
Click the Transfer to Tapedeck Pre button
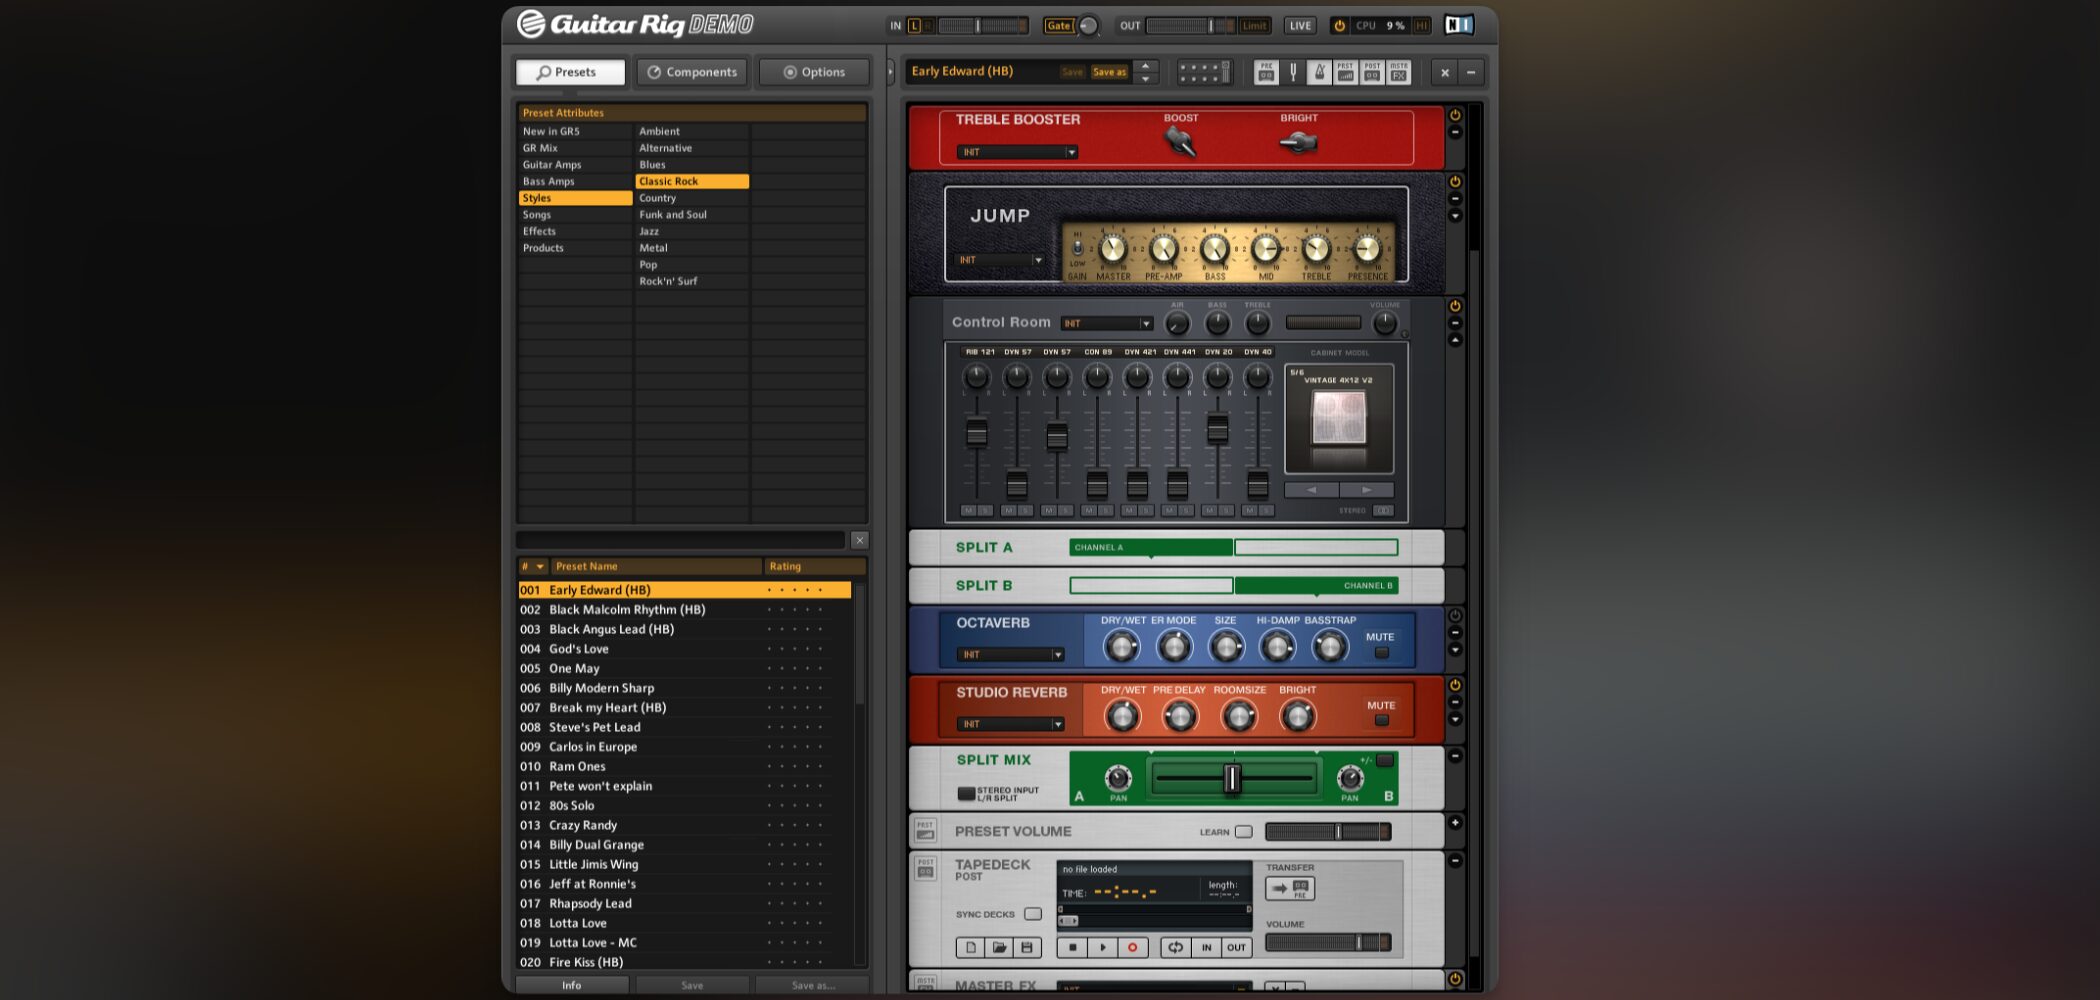(1290, 888)
